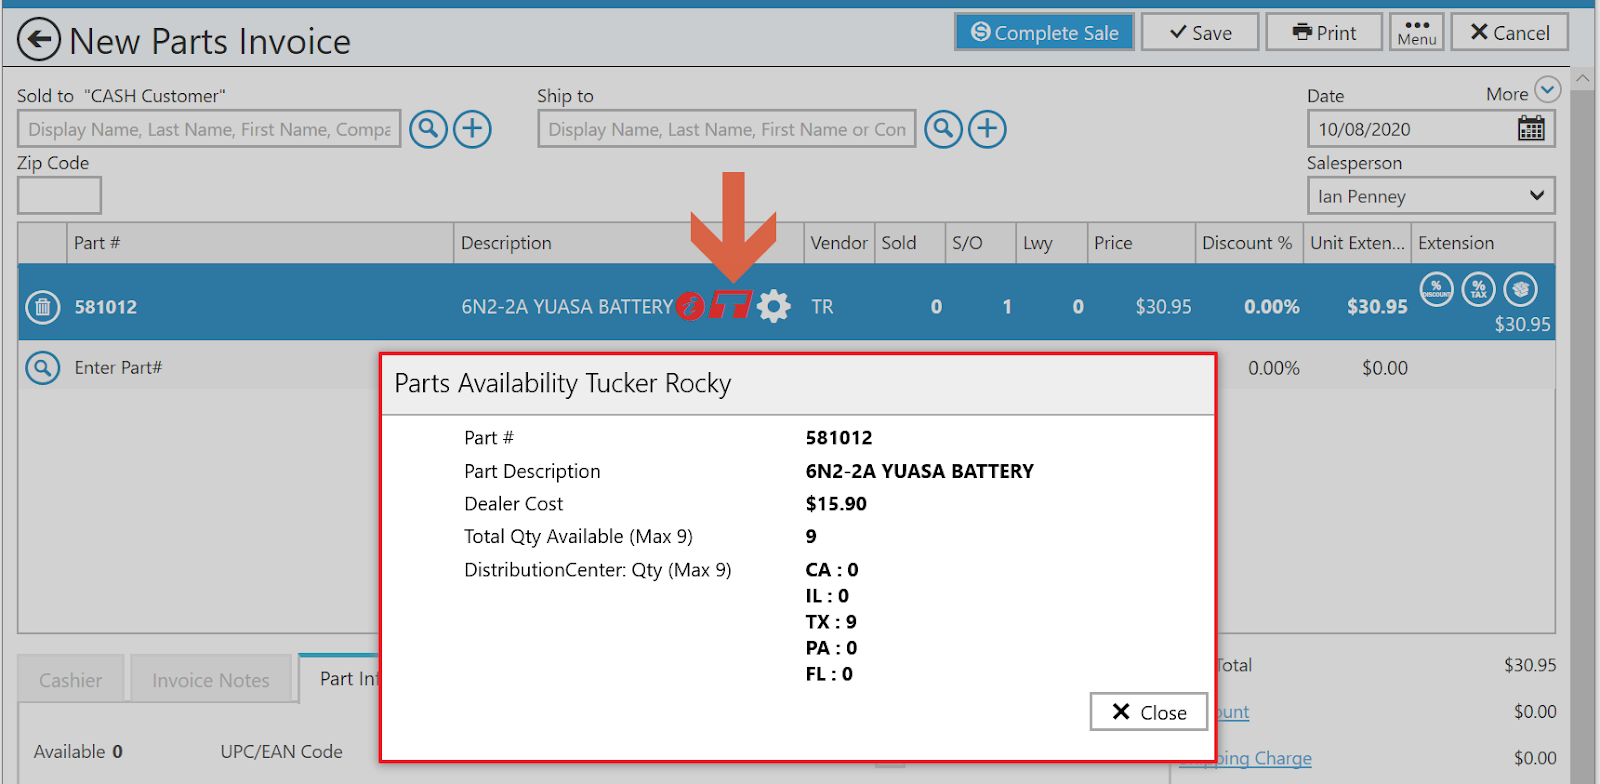Click the Vendor column header
Screen dimensions: 1600x784
point(839,243)
